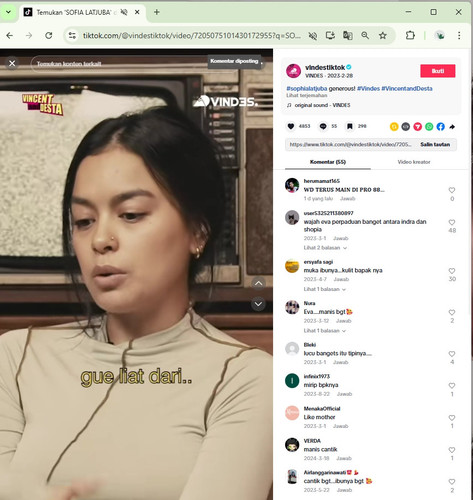473x500 pixels.
Task: Like the 'wajah eva perpaduan' comment
Action: (x=452, y=222)
